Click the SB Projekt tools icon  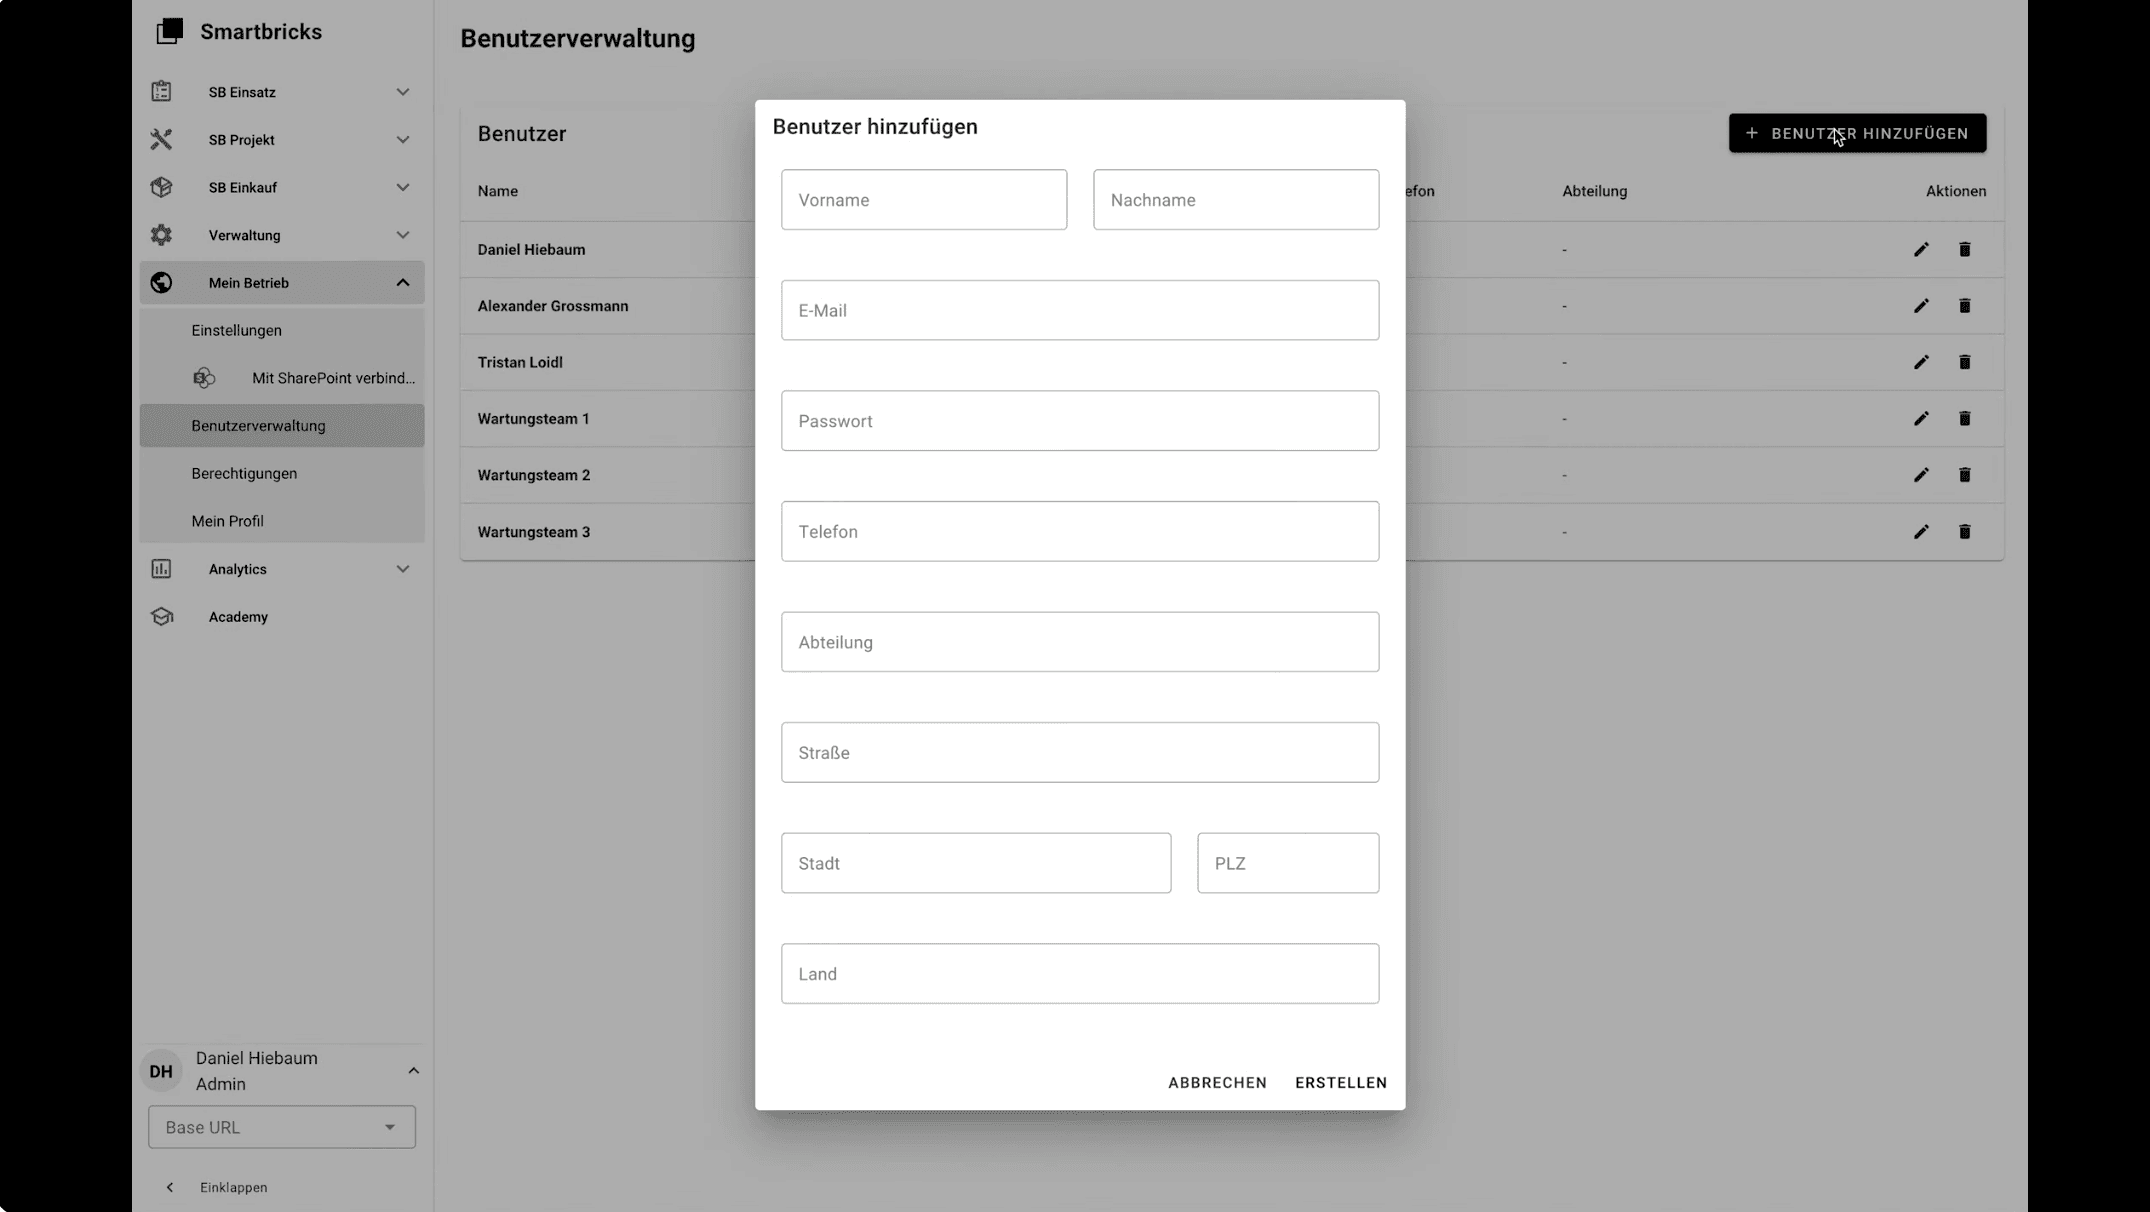coord(161,140)
